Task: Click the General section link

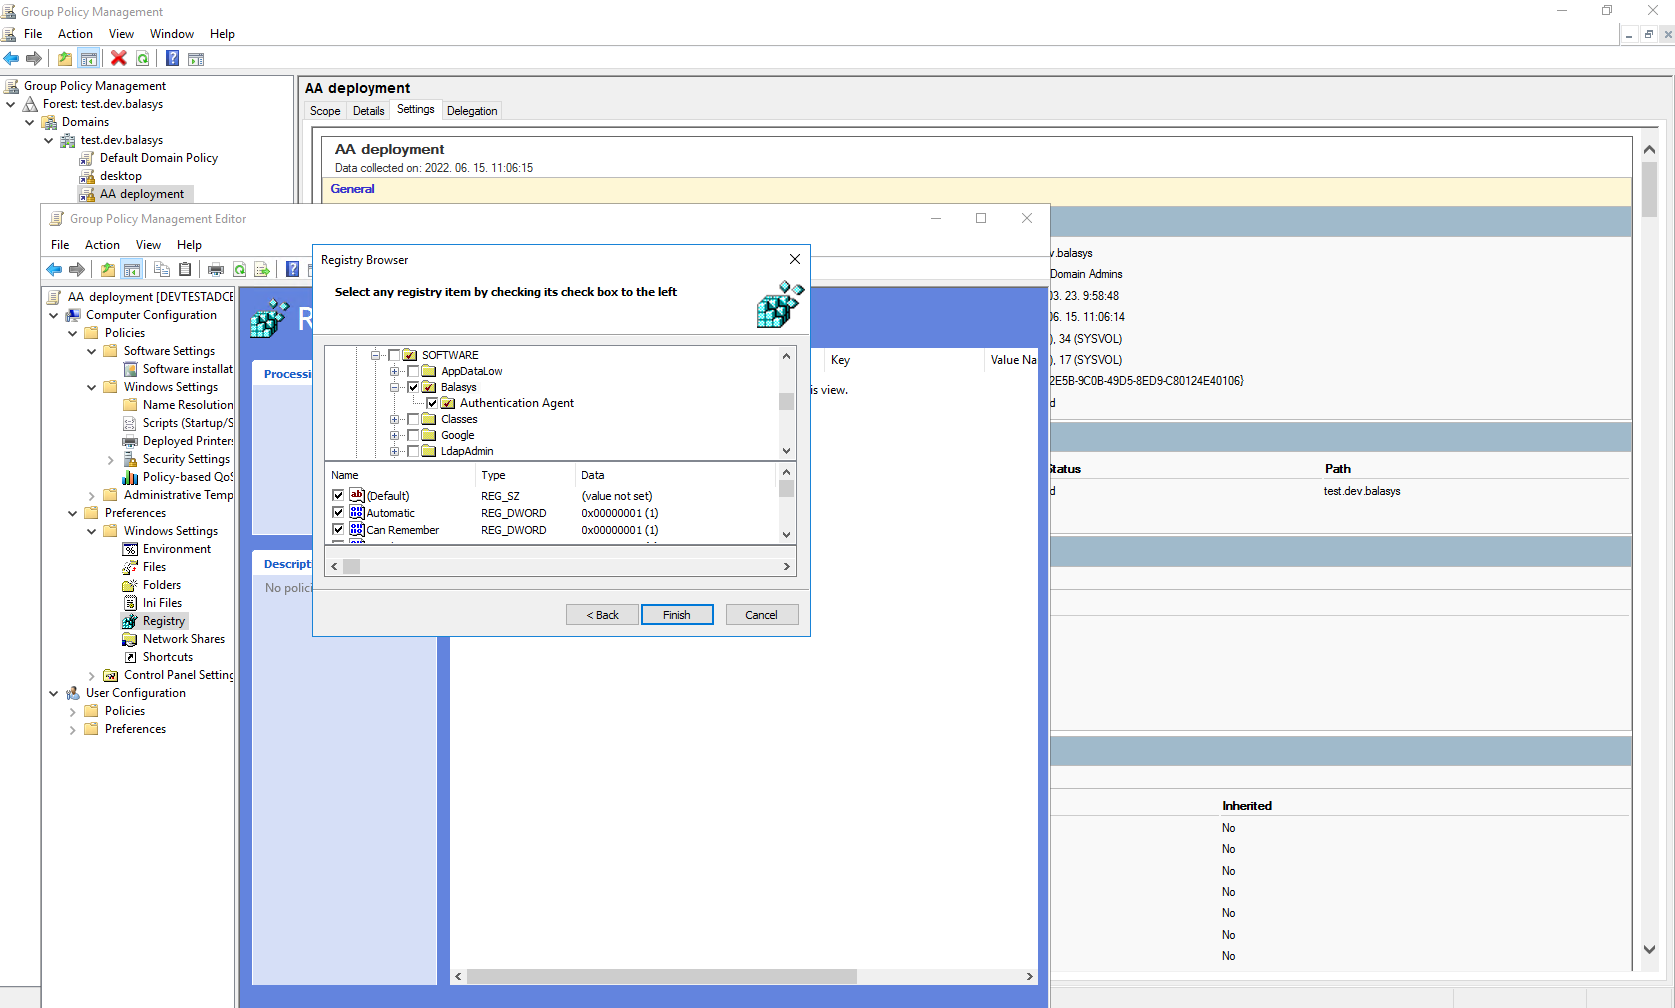Action: 353,189
